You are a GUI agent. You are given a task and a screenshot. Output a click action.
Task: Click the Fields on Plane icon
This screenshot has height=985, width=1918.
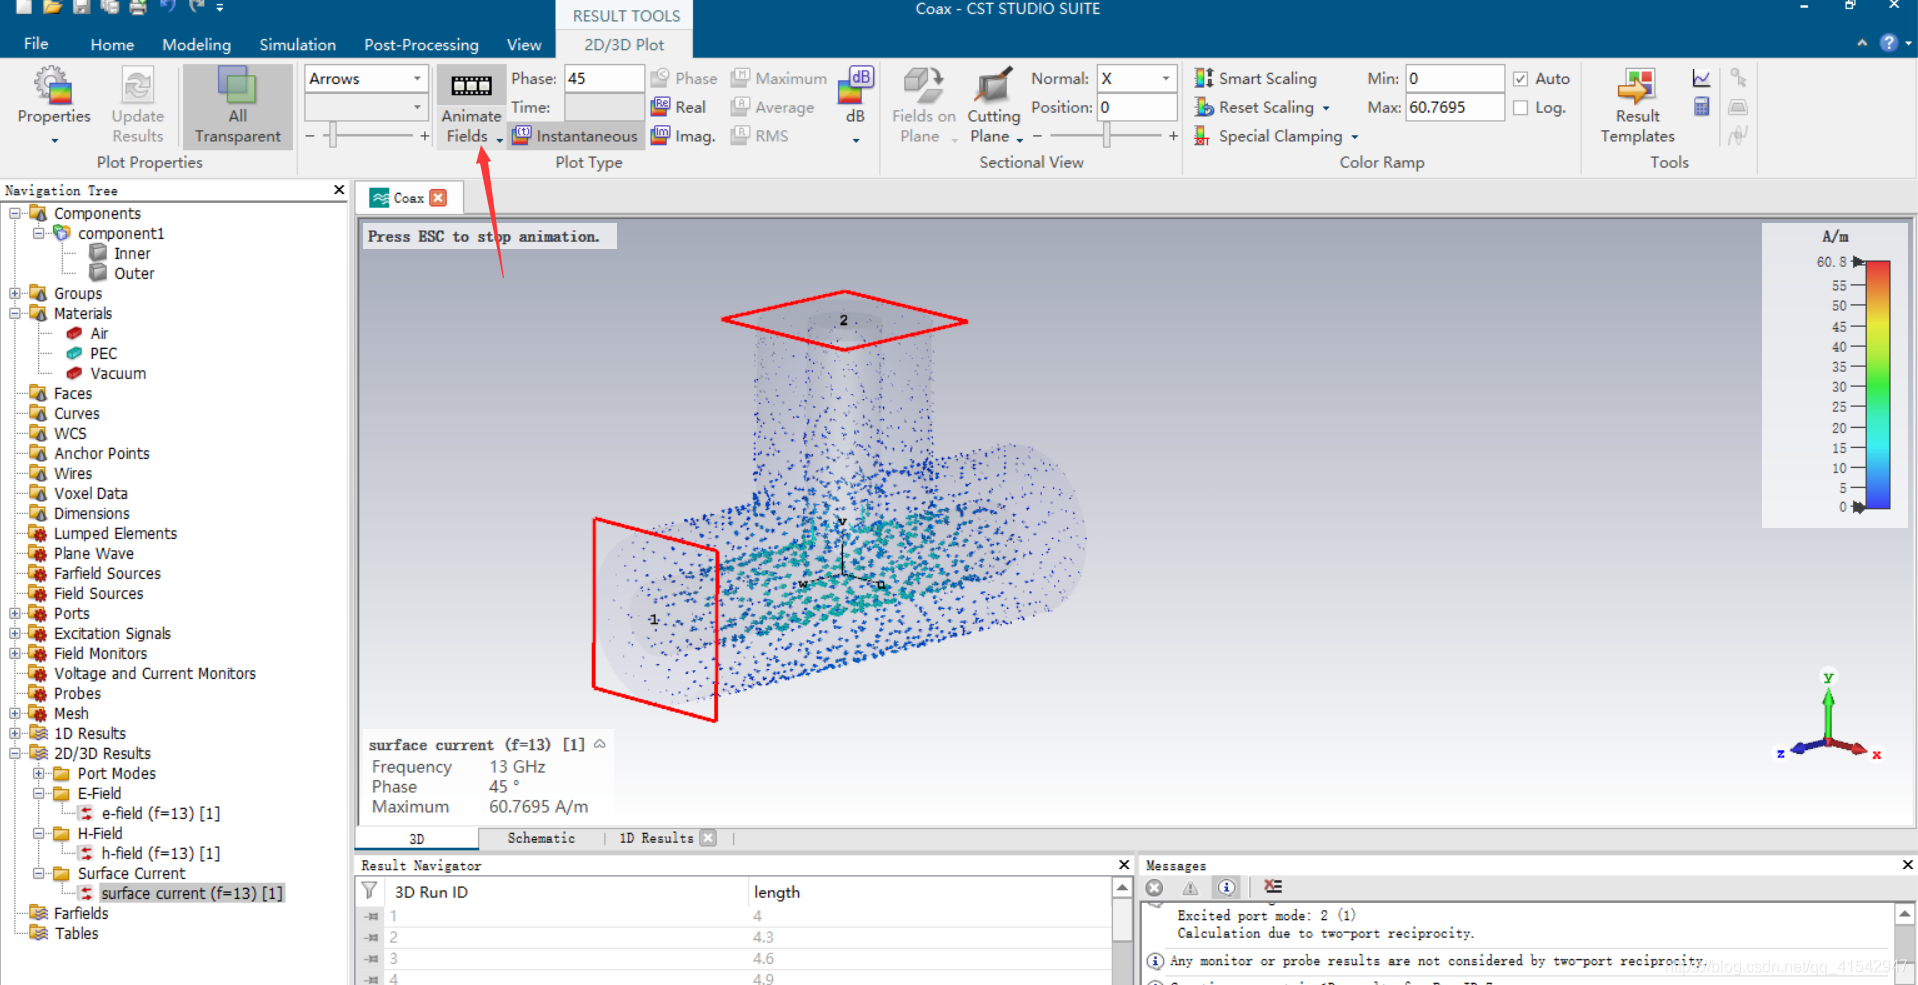click(923, 85)
